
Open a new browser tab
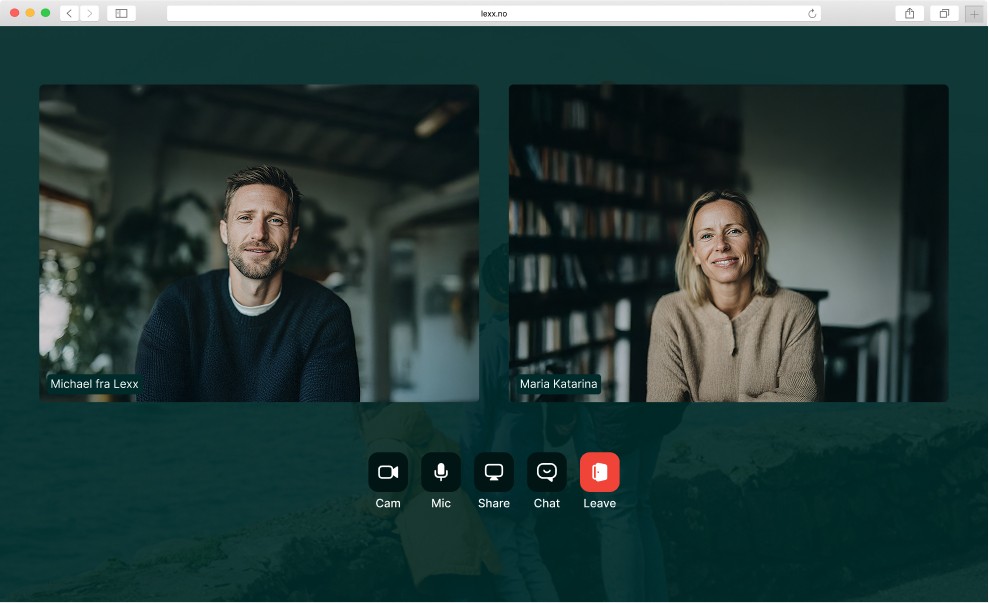[x=974, y=13]
